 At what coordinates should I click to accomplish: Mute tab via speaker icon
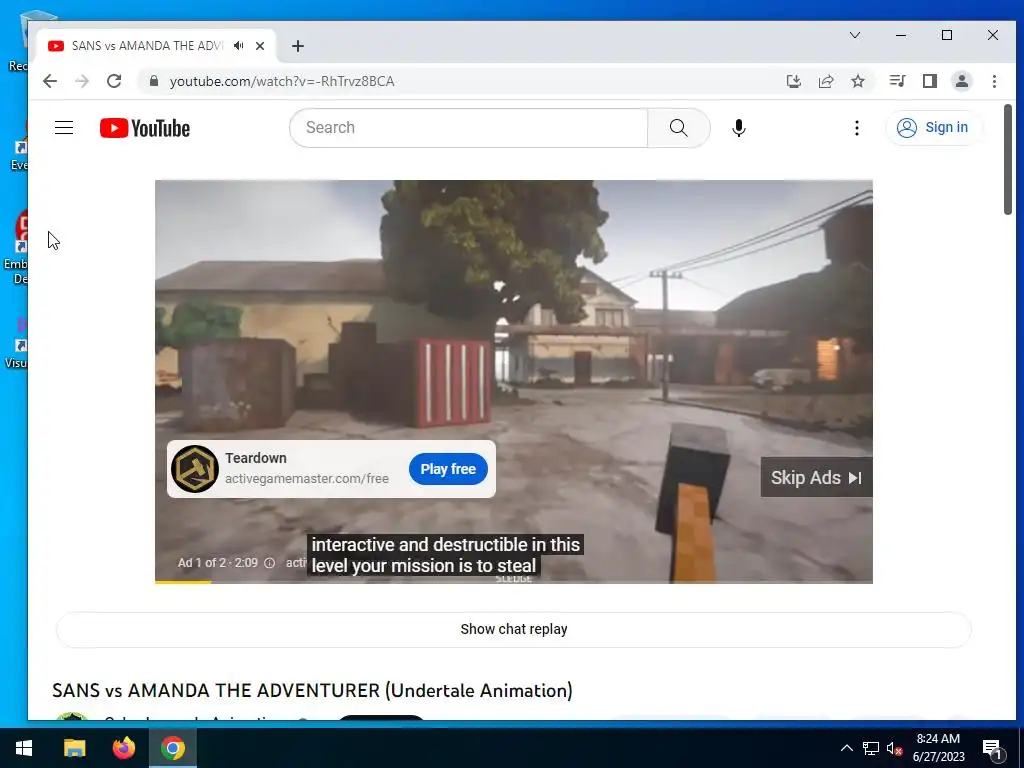pos(239,46)
